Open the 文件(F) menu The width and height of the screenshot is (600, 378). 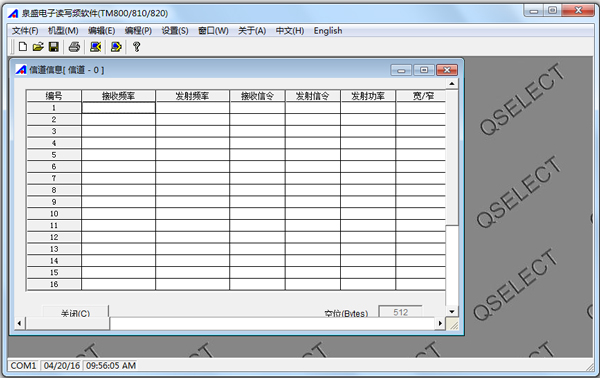[x=25, y=31]
